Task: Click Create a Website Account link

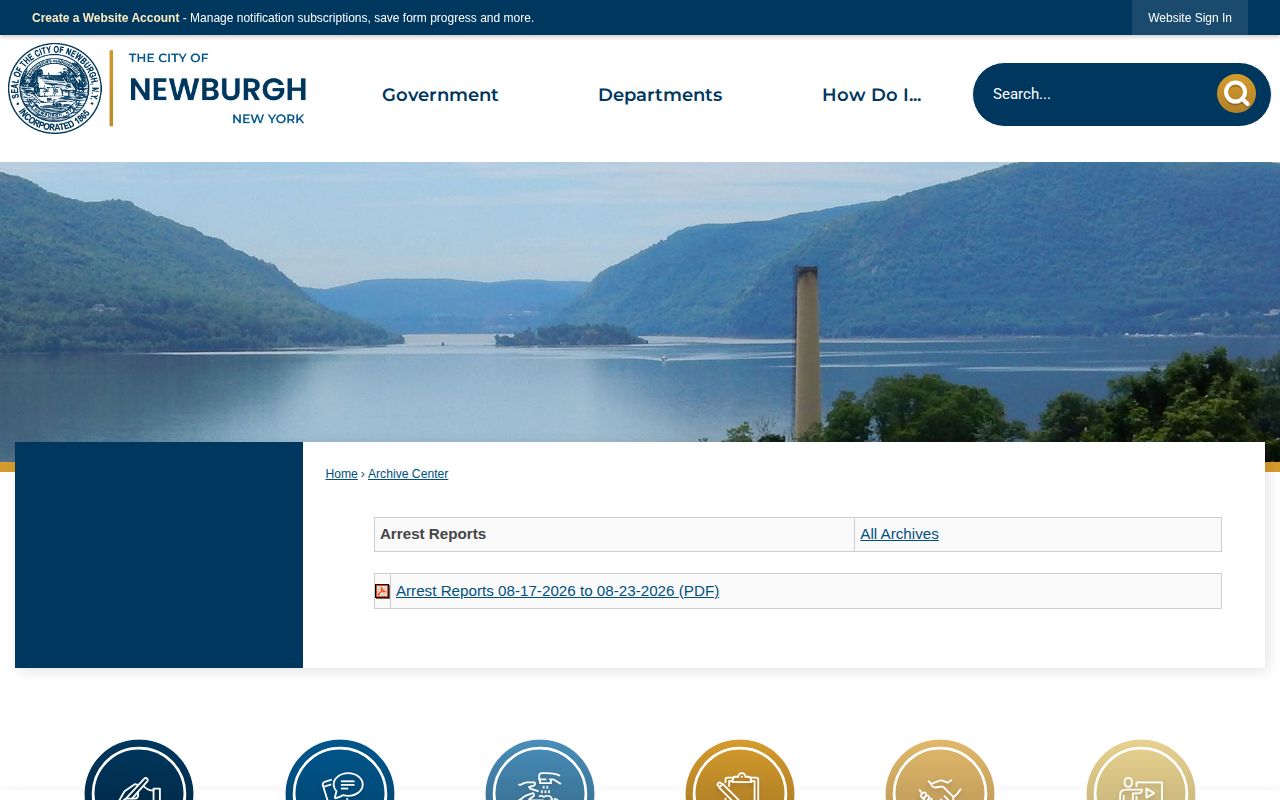Action: (106, 18)
